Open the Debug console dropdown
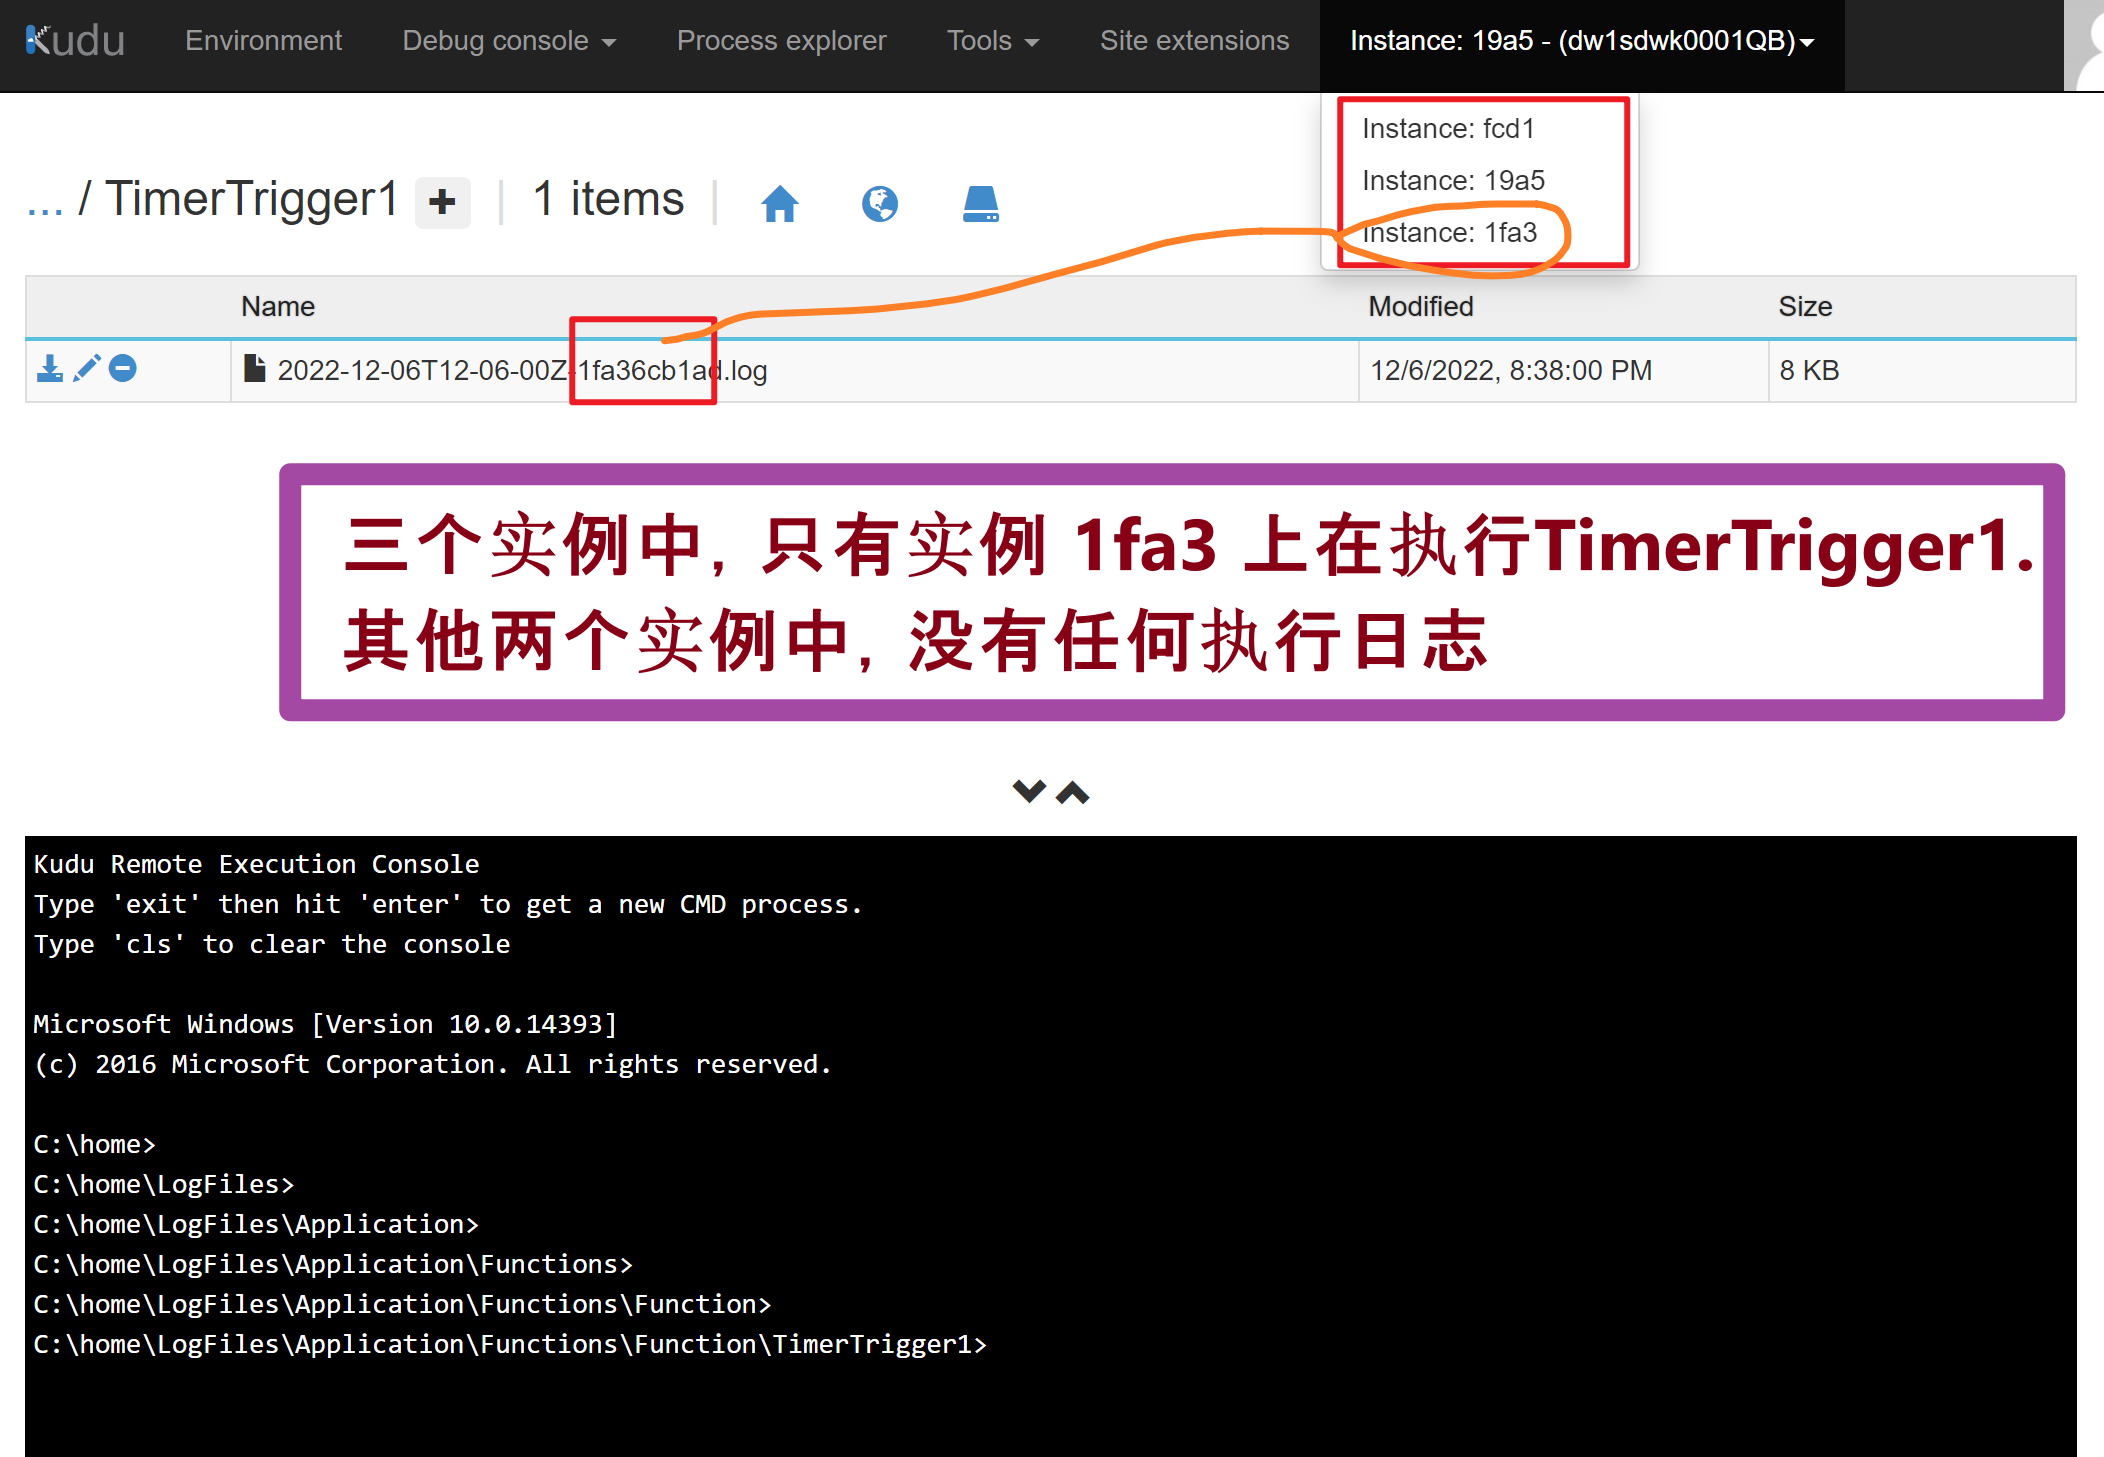2104x1457 pixels. coord(508,41)
